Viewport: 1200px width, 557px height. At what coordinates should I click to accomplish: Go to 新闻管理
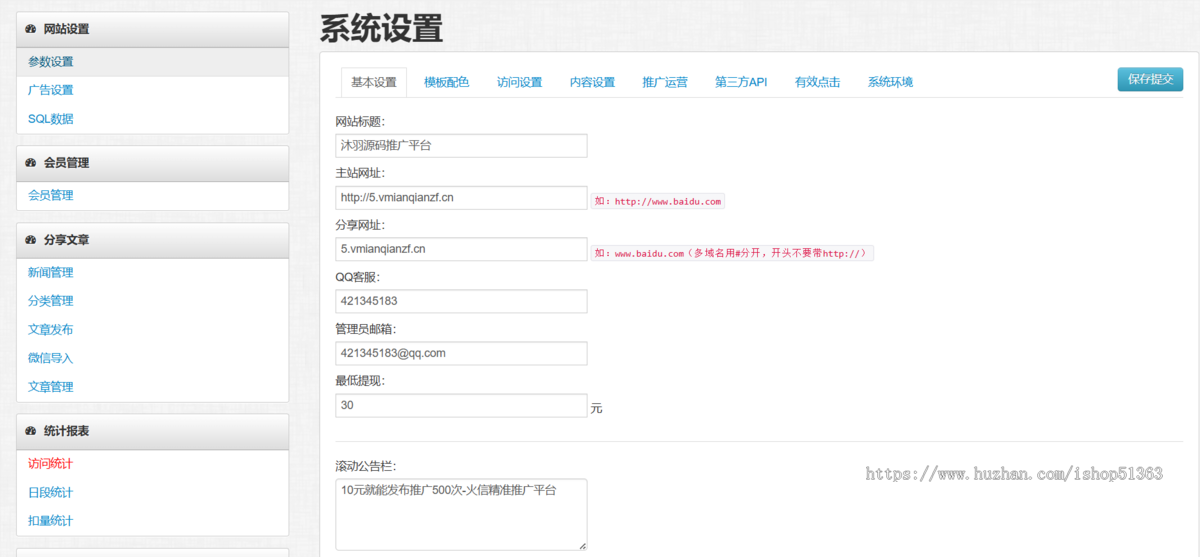pos(50,273)
